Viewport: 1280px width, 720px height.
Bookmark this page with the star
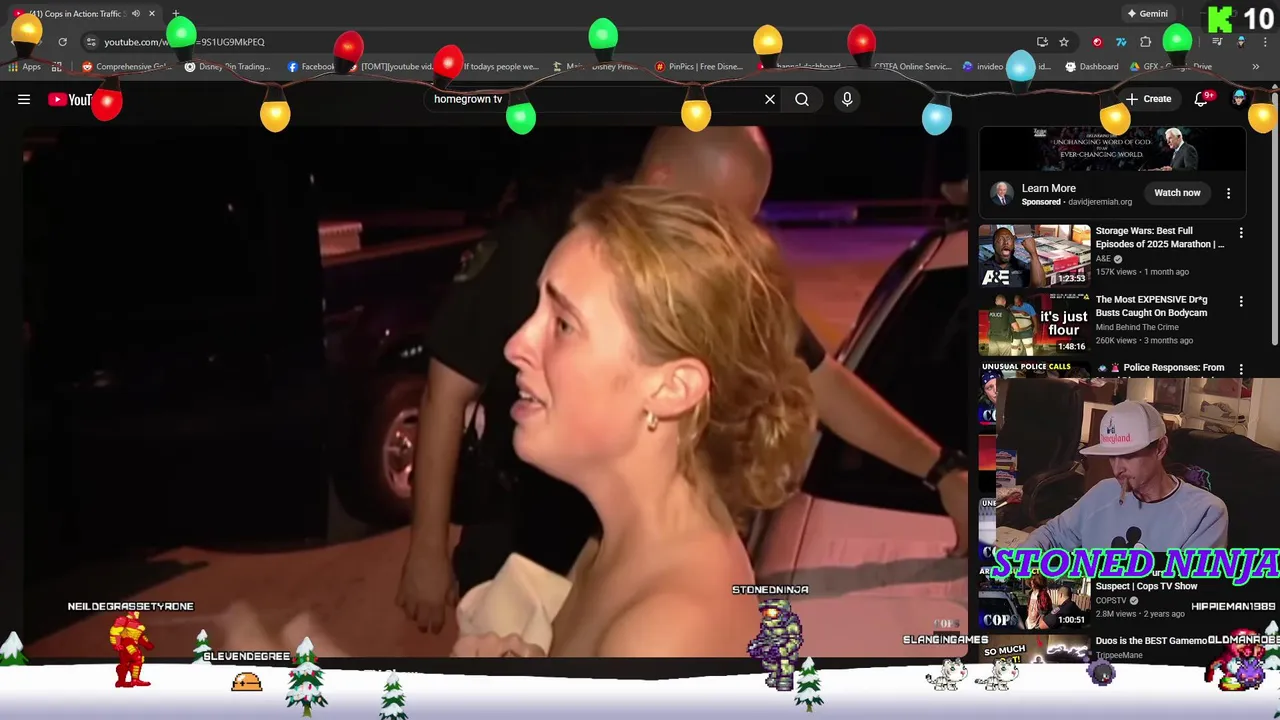pyautogui.click(x=1064, y=42)
